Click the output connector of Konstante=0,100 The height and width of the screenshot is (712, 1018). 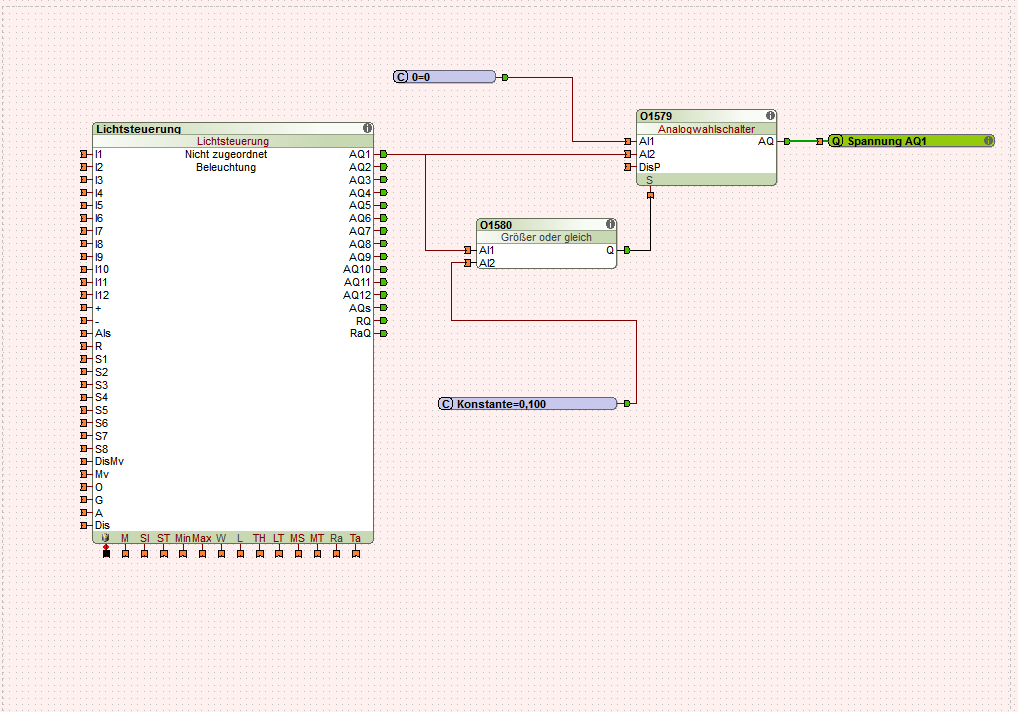click(627, 404)
